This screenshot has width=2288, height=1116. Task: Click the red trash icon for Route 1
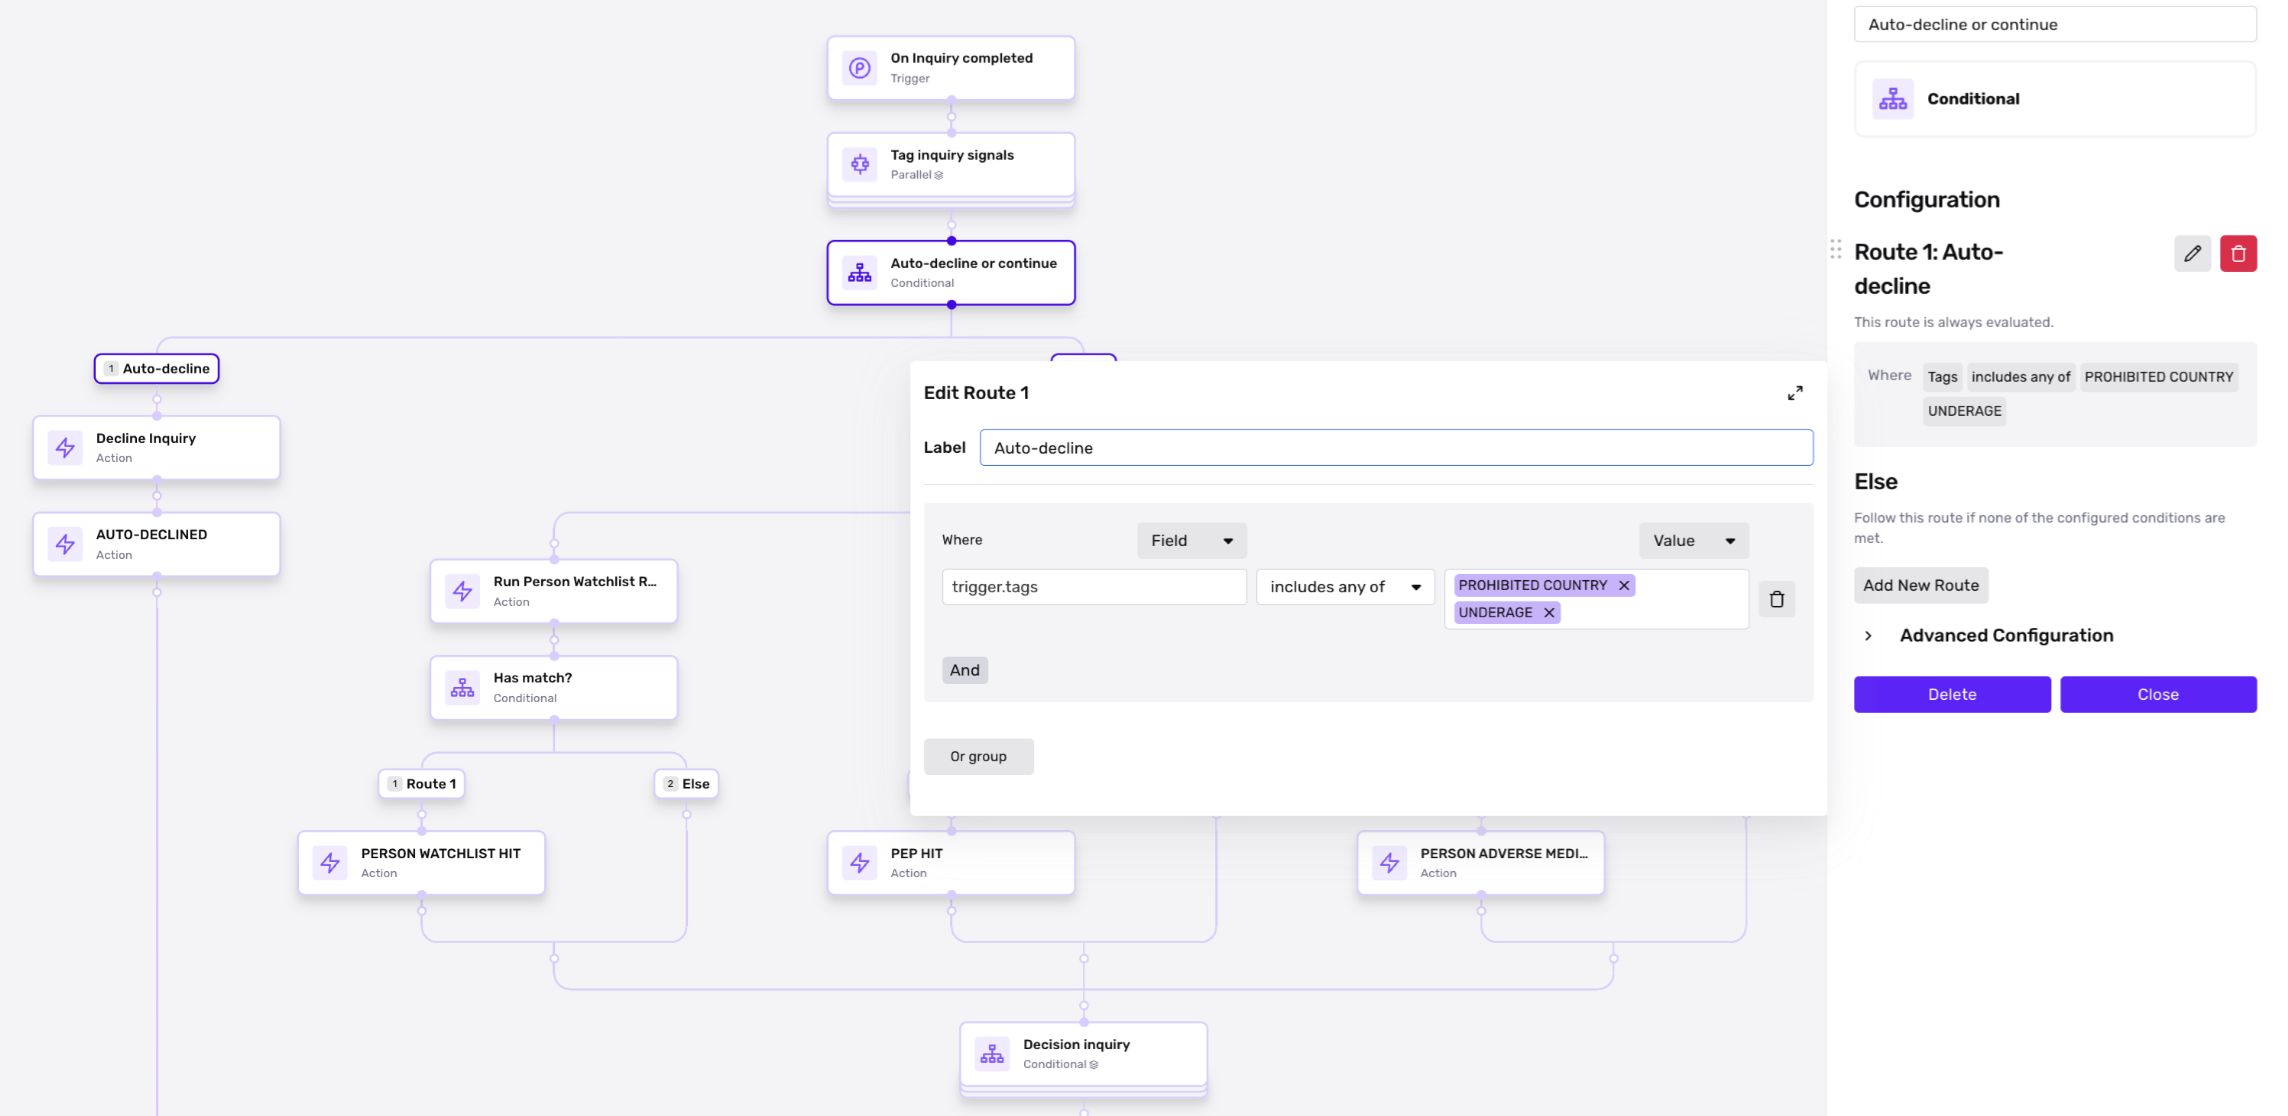click(2238, 253)
